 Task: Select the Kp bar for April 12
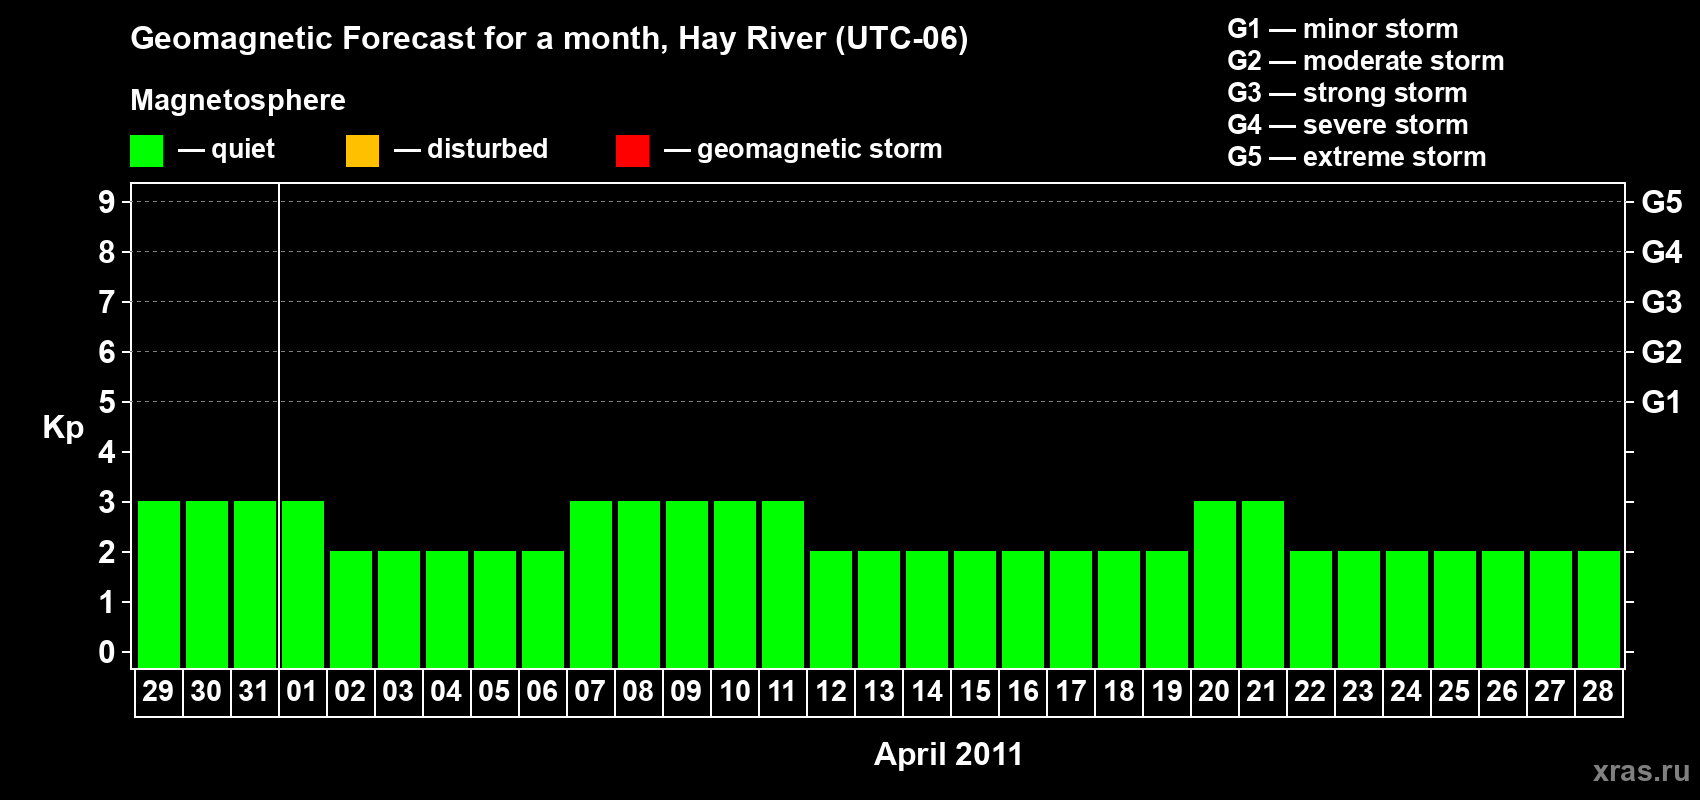[831, 609]
